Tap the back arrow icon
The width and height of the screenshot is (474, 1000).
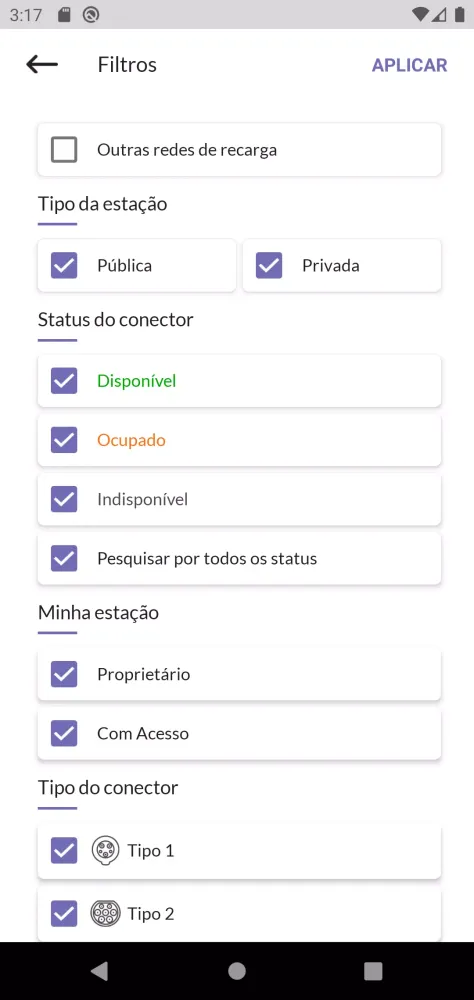tap(42, 64)
